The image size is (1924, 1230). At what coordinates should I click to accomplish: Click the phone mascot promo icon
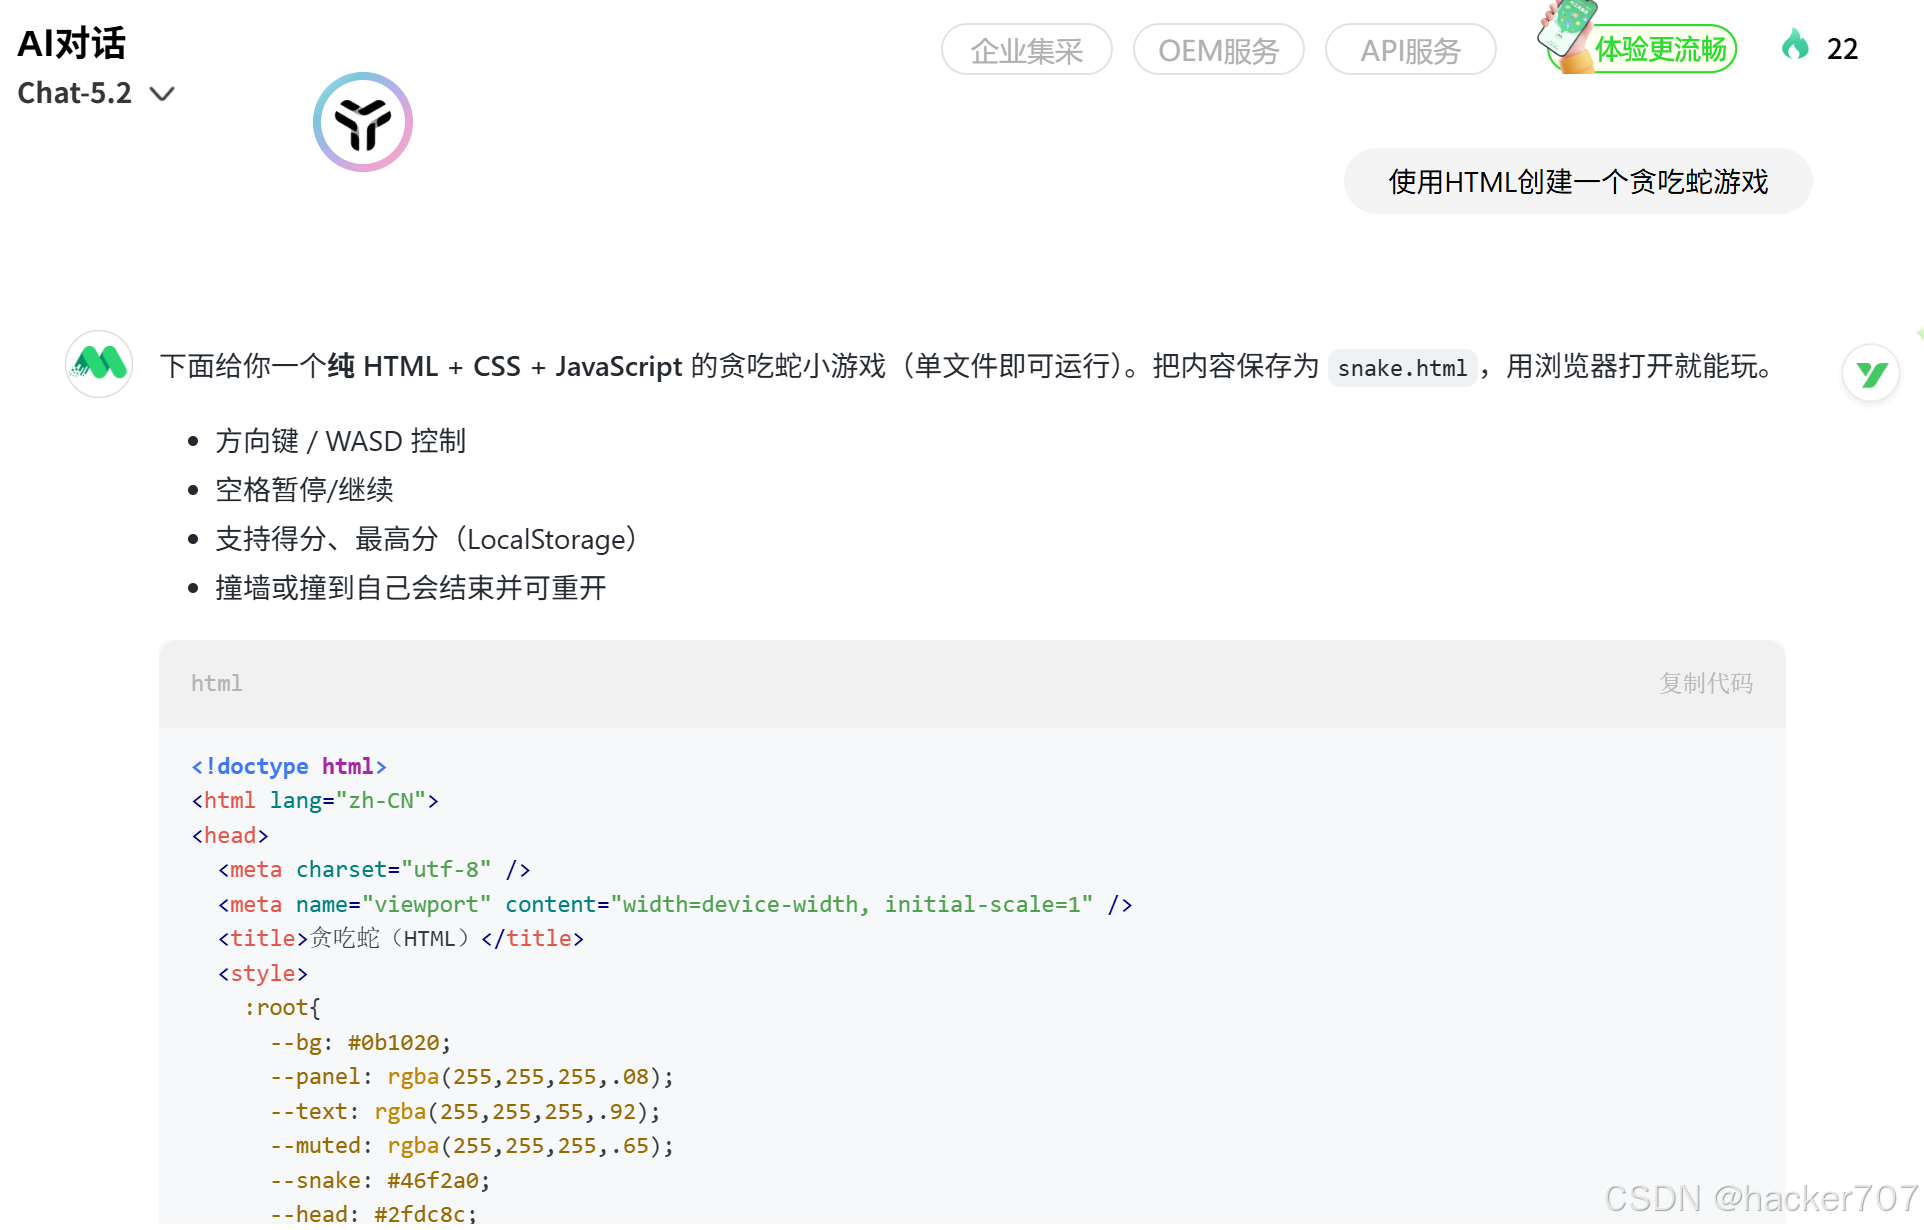pos(1565,30)
